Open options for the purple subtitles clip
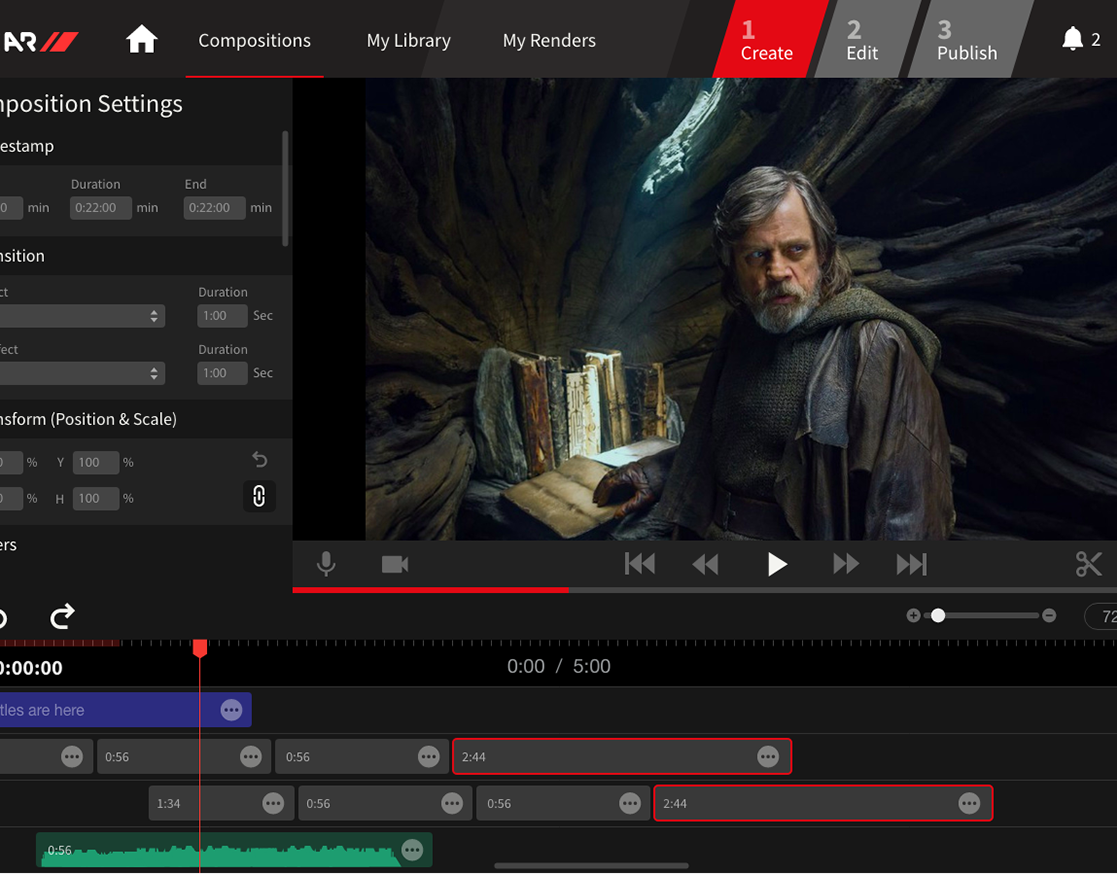The image size is (1117, 874). click(231, 710)
